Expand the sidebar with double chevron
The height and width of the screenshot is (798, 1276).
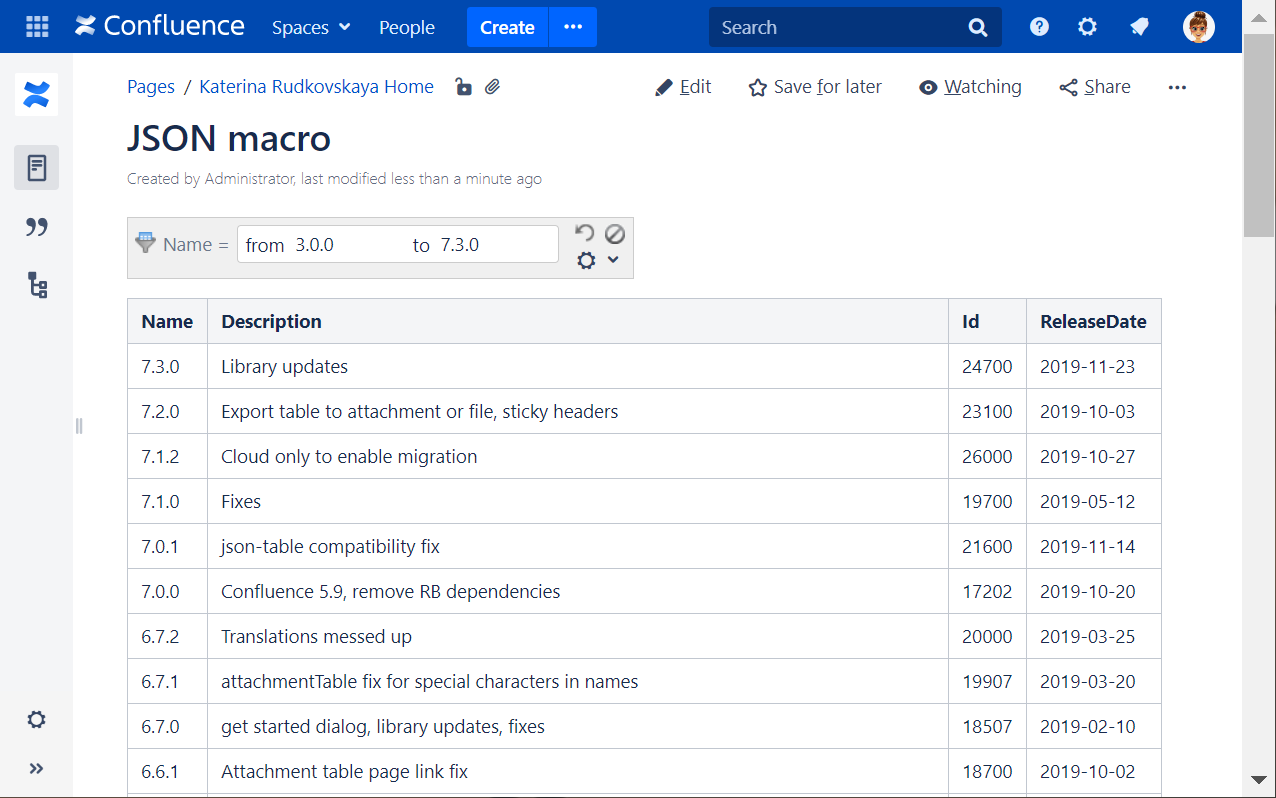(x=37, y=768)
